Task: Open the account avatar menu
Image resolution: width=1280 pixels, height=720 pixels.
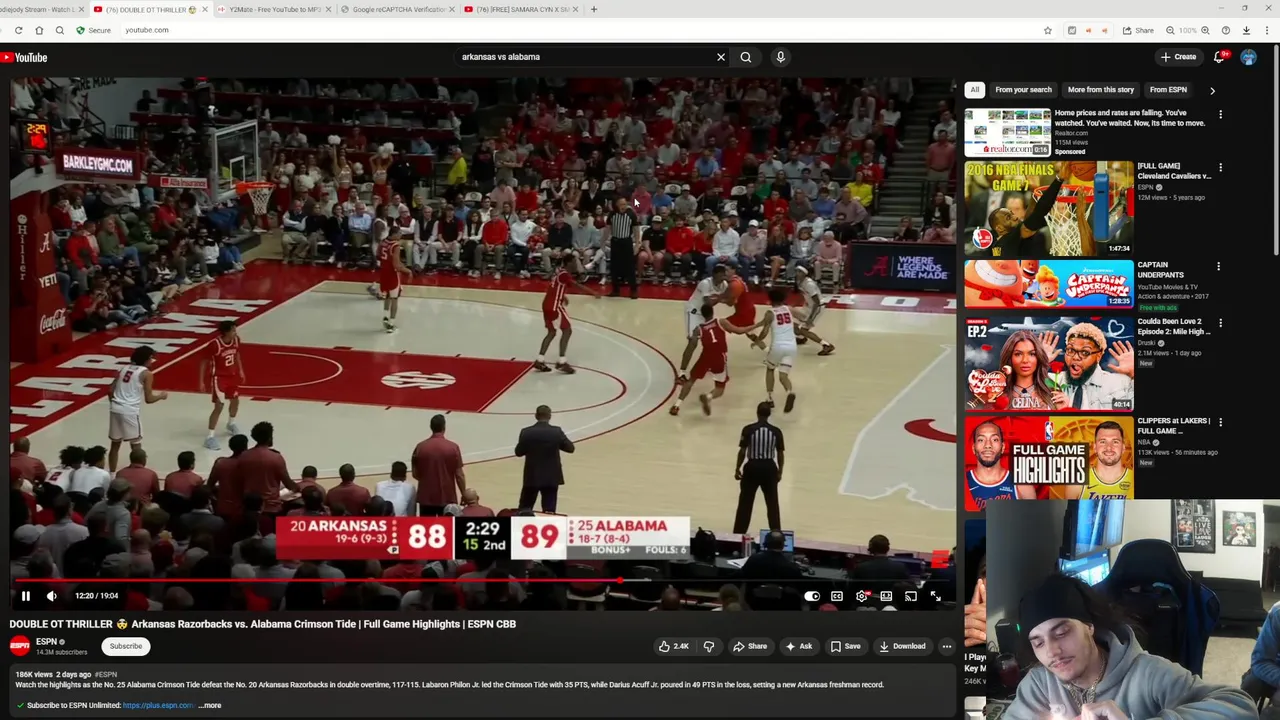Action: [x=1249, y=57]
